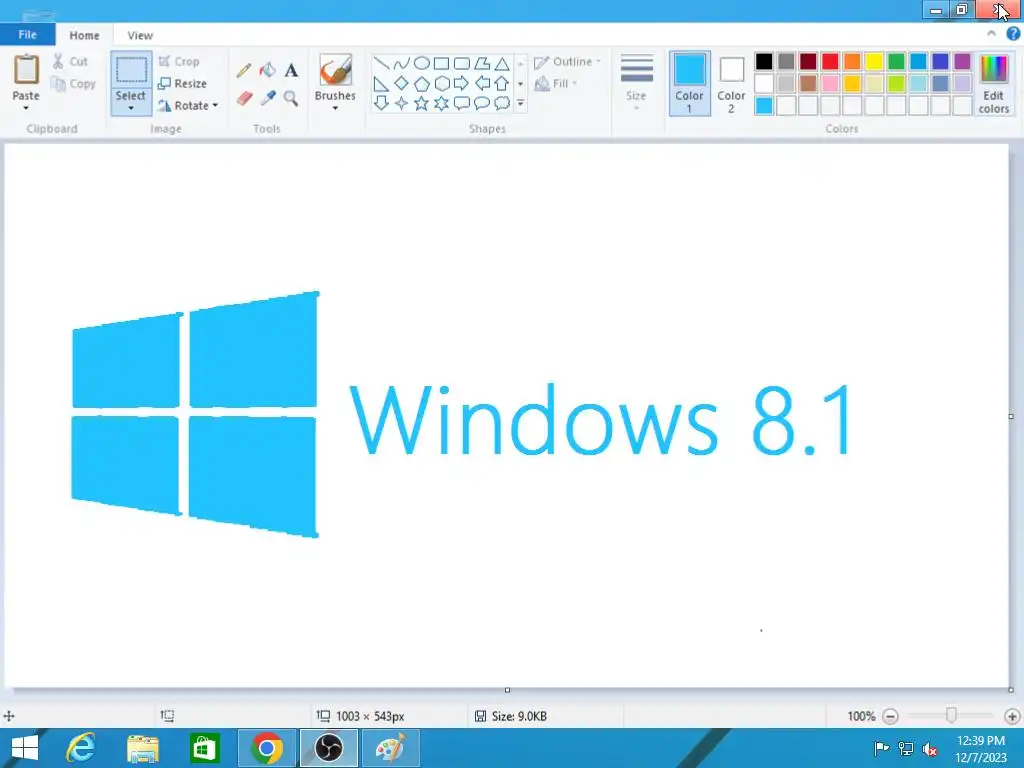Collapse the ribbon with the chevron

(991, 34)
